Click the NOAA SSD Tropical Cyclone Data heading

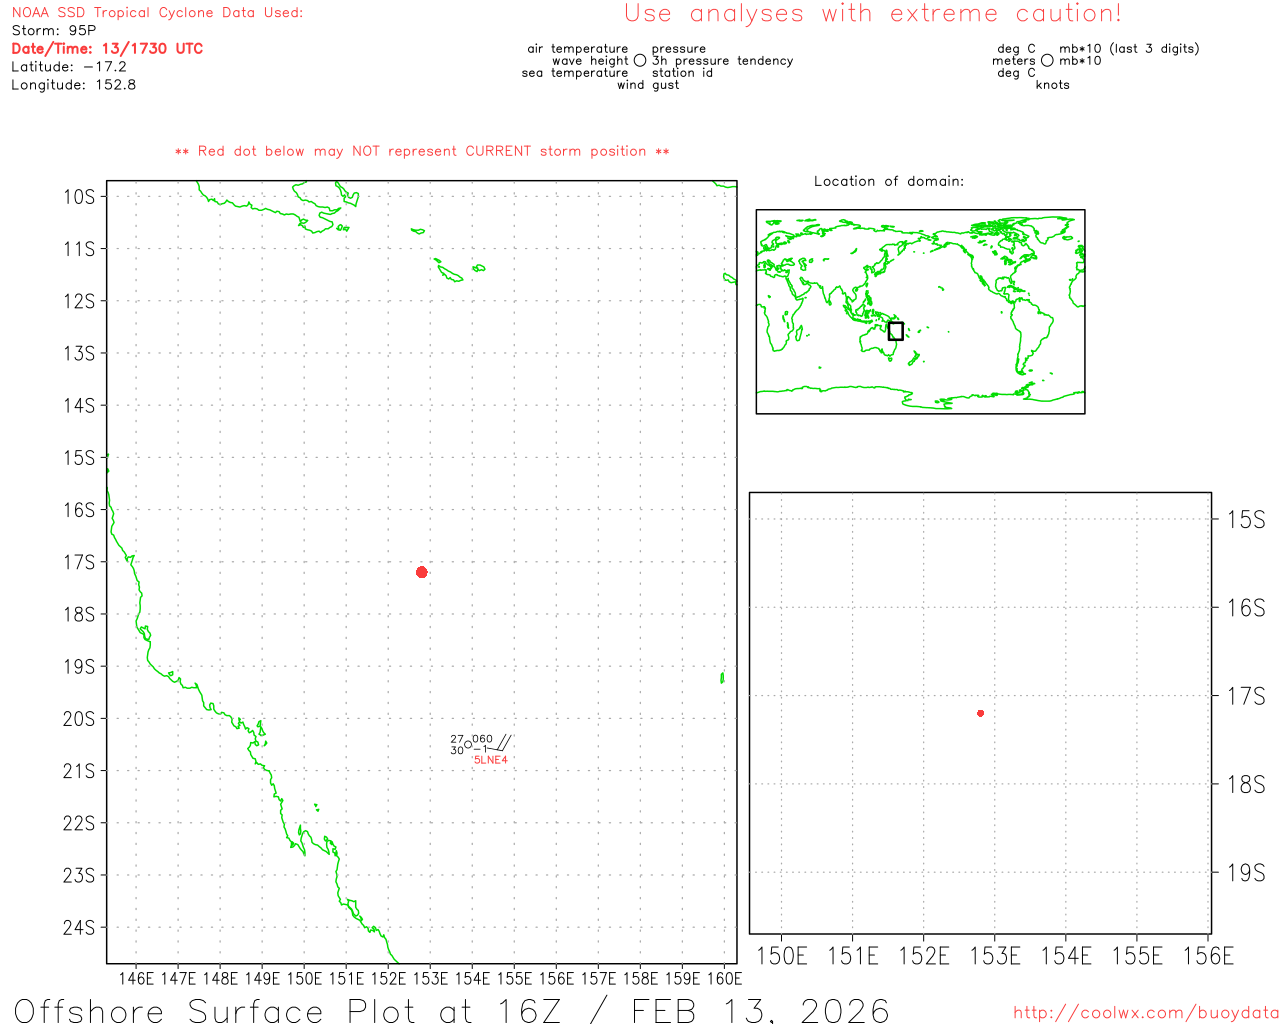157,13
